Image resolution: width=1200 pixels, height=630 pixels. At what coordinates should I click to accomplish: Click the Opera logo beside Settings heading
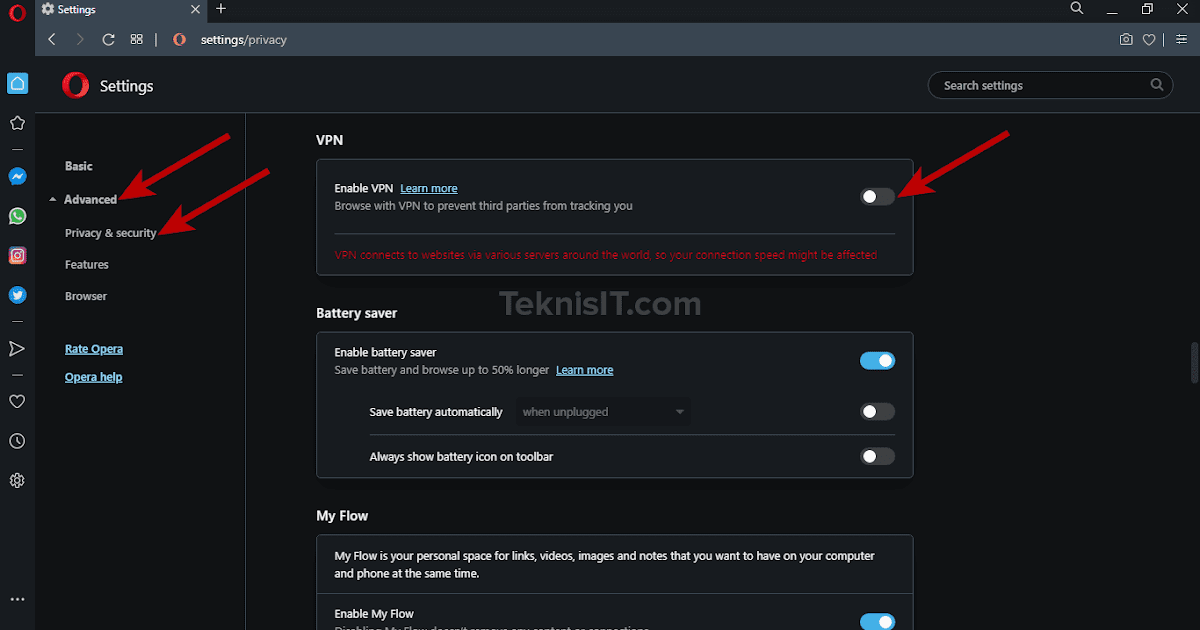tap(75, 86)
